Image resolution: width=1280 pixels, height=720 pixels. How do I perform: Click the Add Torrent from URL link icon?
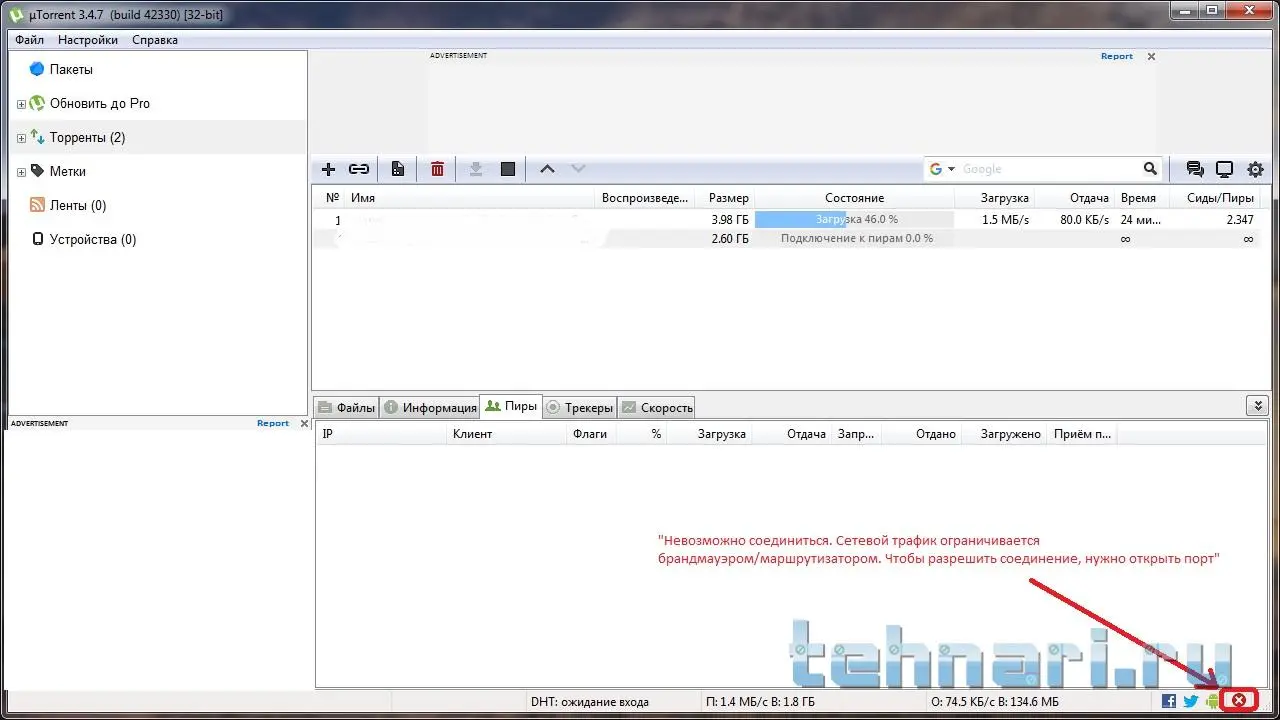tap(358, 169)
